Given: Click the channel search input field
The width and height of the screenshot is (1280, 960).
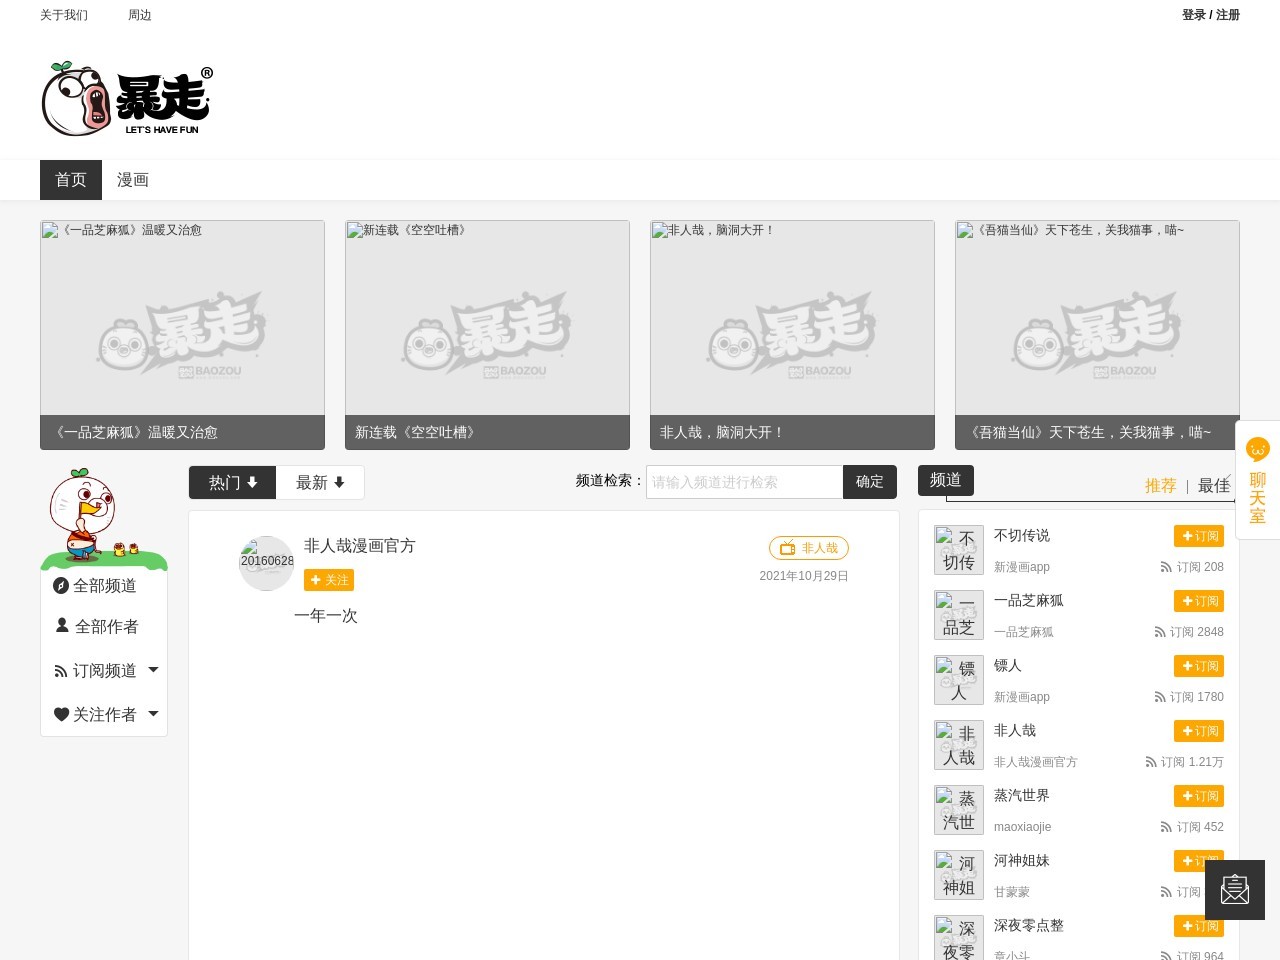Looking at the screenshot, I should click(x=744, y=482).
